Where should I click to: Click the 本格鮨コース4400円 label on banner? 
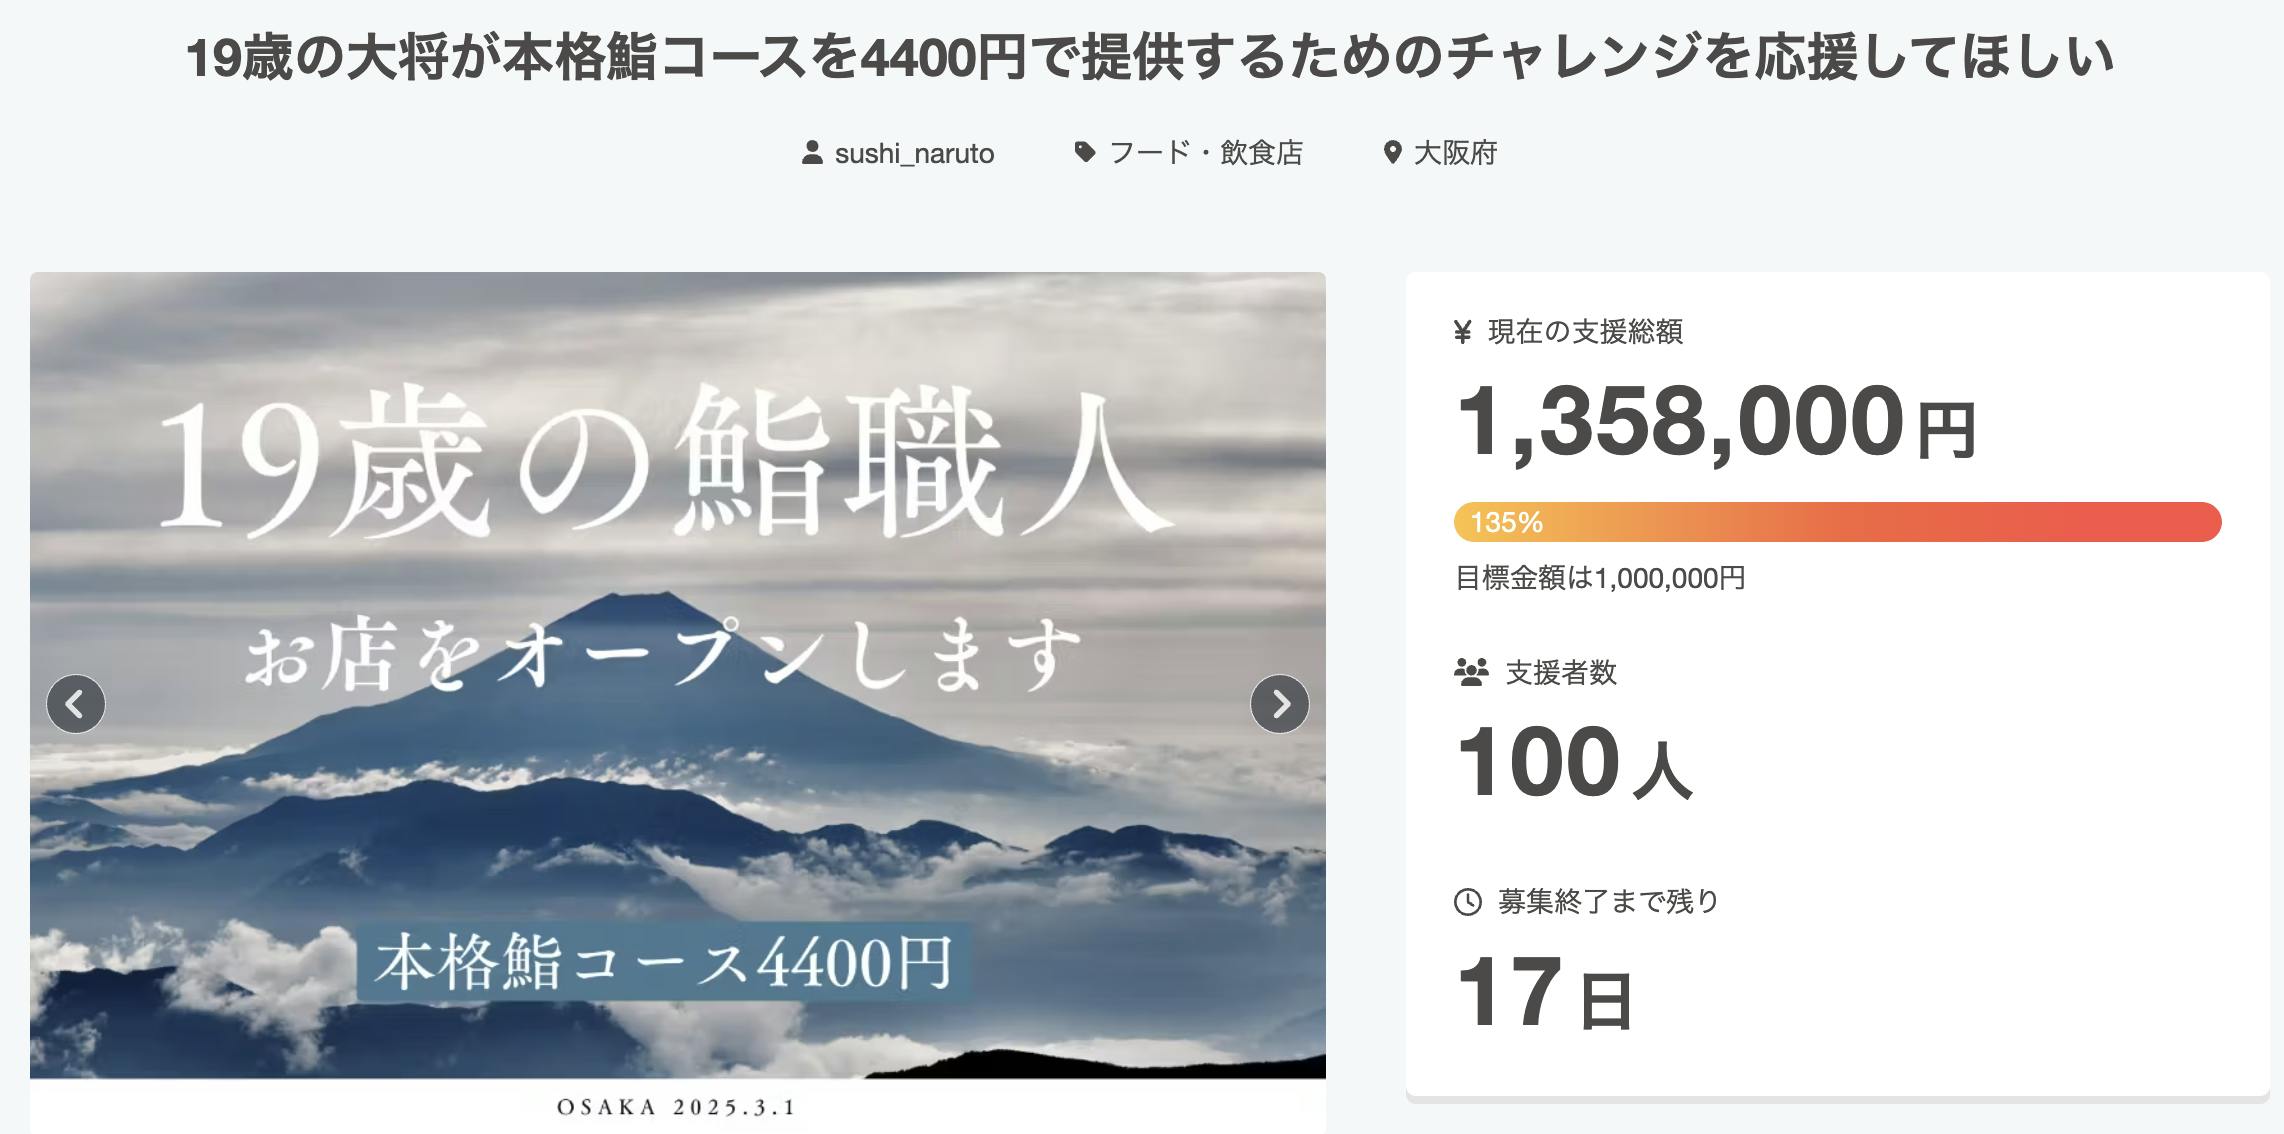664,962
